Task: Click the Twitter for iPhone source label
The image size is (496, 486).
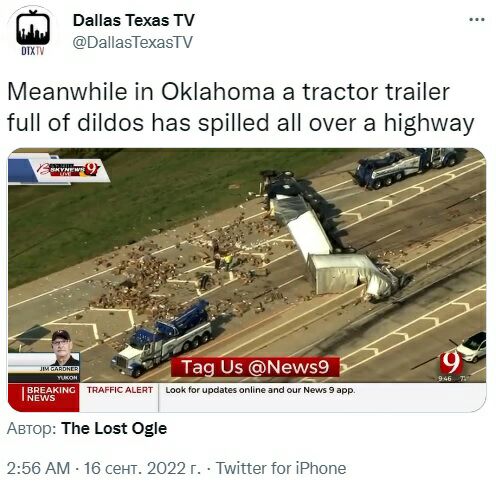Action: click(281, 468)
